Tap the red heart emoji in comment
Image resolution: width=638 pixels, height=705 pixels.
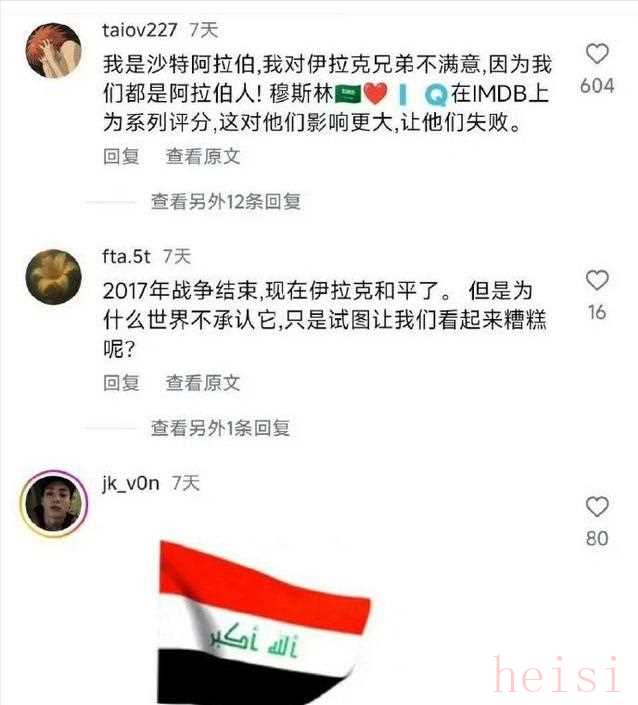click(375, 94)
